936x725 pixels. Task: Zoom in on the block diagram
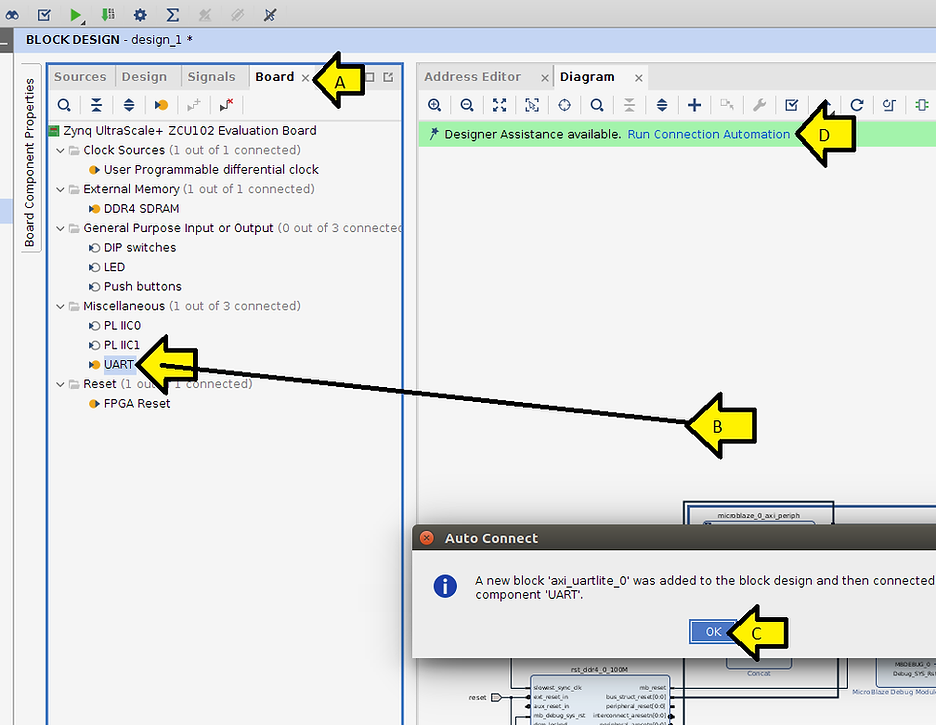[x=434, y=105]
